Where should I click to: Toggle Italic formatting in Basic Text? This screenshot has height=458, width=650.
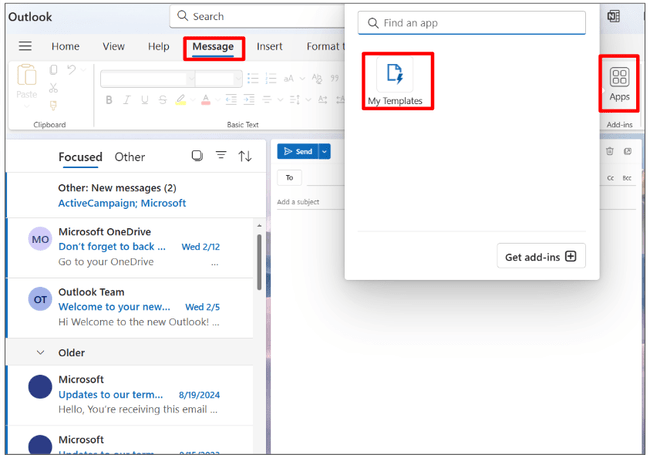[x=127, y=100]
